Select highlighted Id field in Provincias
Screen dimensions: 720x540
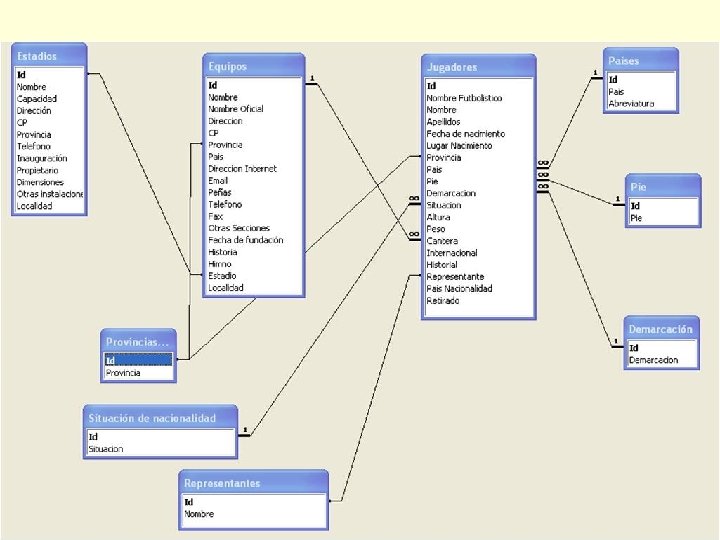click(139, 360)
